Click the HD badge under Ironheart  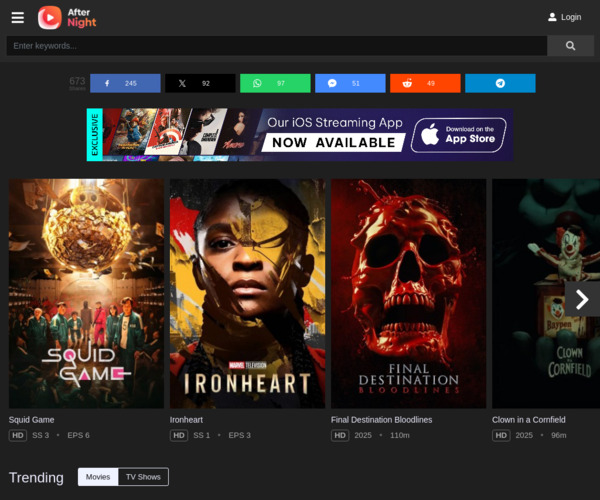(x=179, y=435)
